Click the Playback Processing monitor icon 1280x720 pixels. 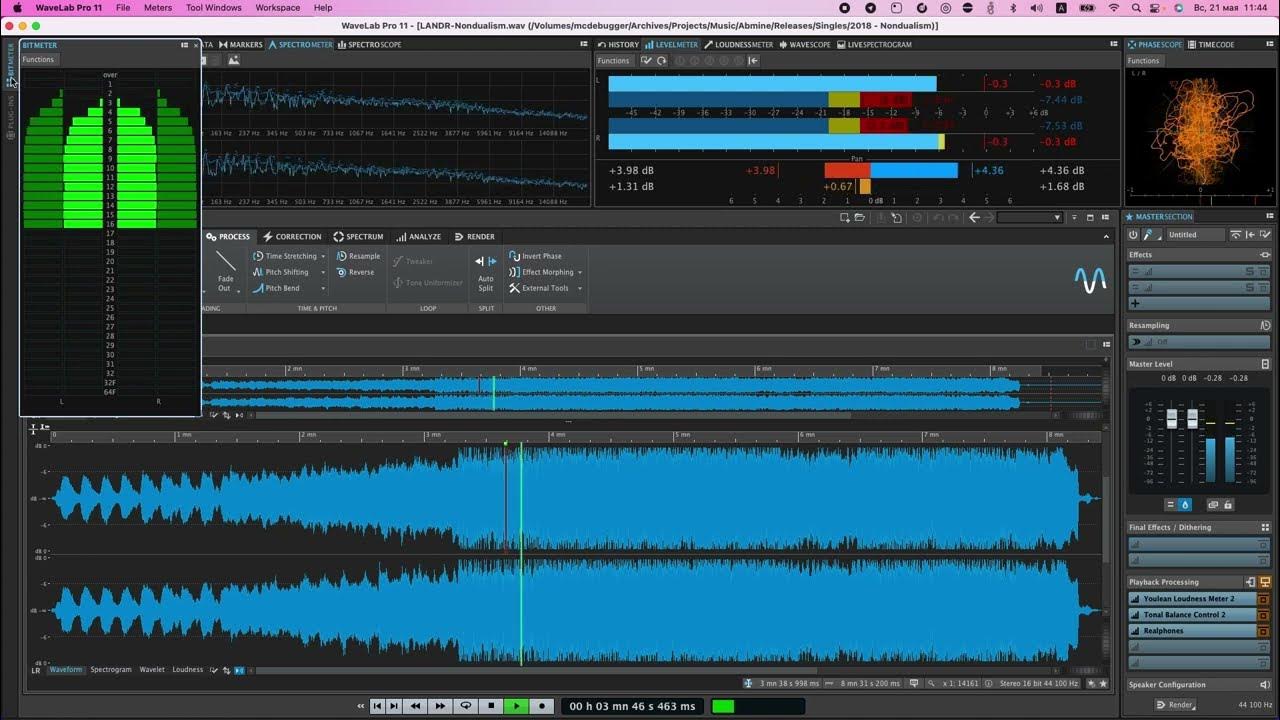pyautogui.click(x=1265, y=582)
